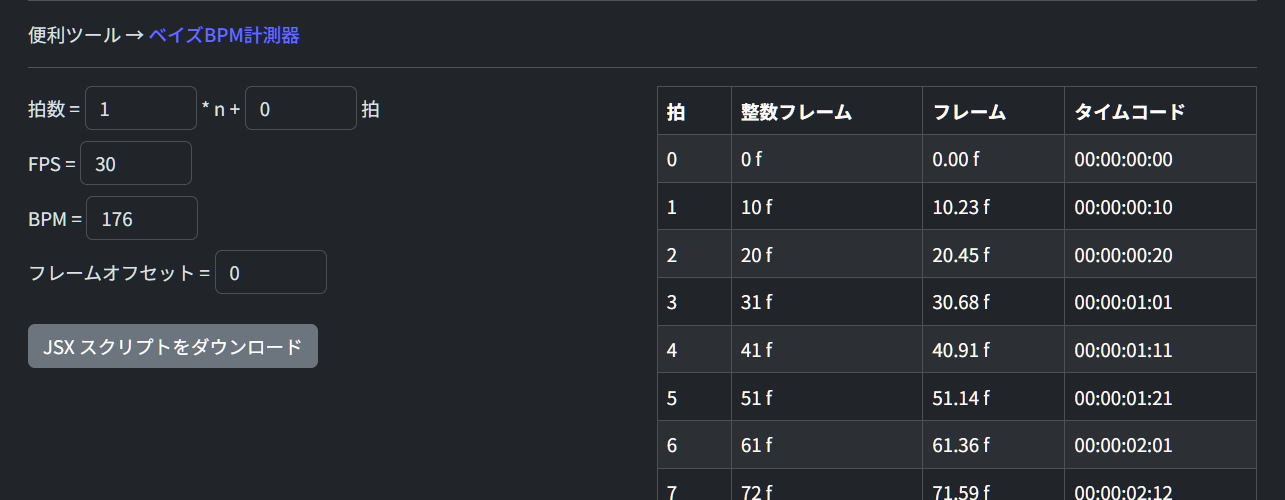Click the frame value 0.00 f

coord(957,159)
